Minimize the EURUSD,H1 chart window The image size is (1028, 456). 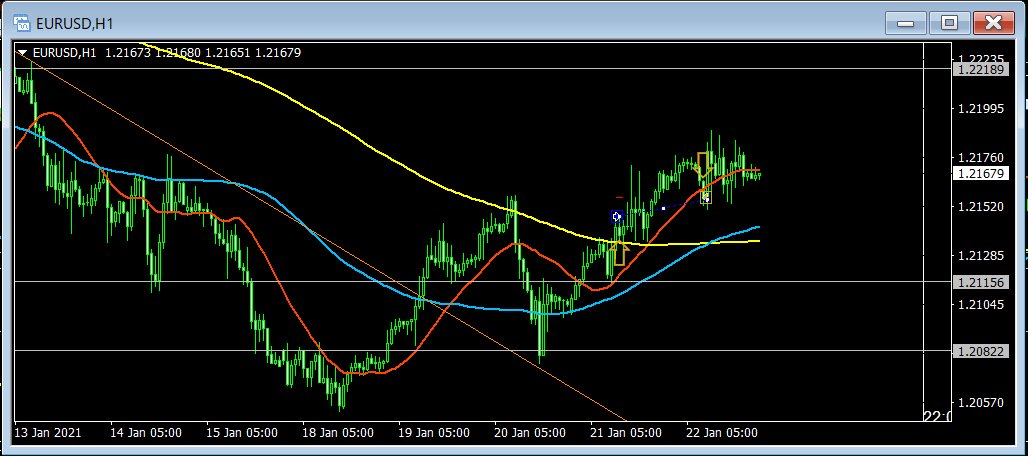[x=906, y=24]
